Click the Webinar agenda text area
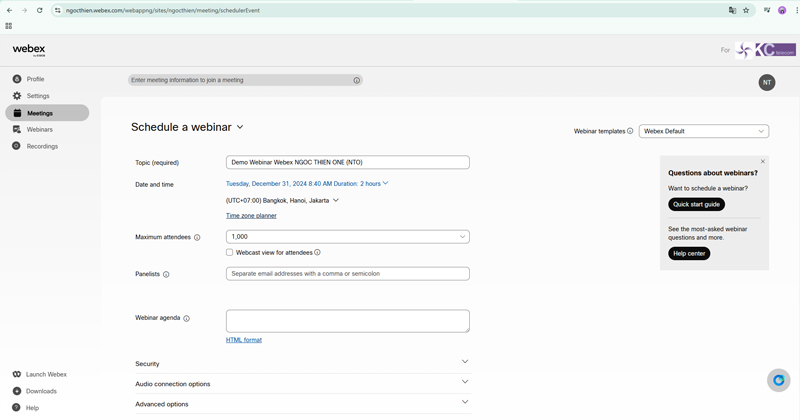This screenshot has height=420, width=800. pyautogui.click(x=347, y=321)
